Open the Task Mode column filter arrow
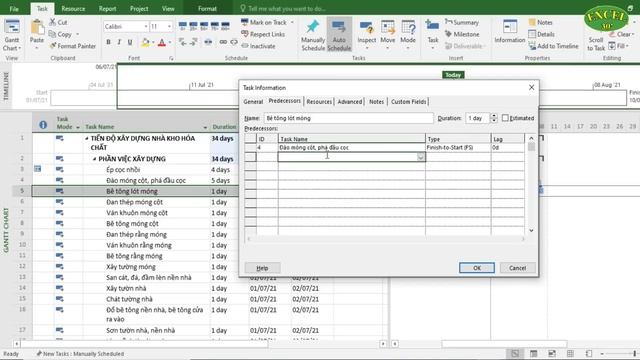The width and height of the screenshot is (640, 360). (x=78, y=127)
